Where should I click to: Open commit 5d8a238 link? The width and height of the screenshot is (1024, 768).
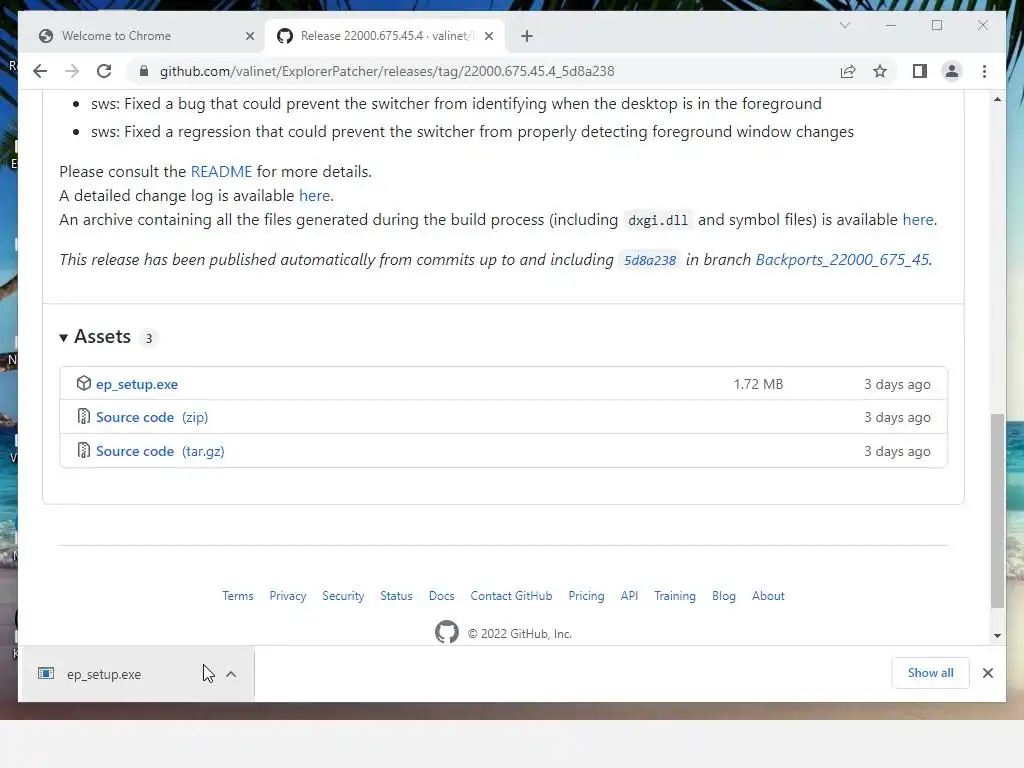point(650,260)
